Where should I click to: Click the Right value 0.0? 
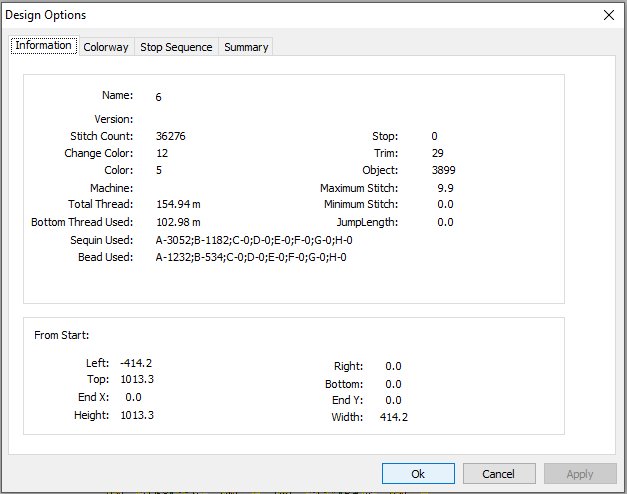point(393,366)
